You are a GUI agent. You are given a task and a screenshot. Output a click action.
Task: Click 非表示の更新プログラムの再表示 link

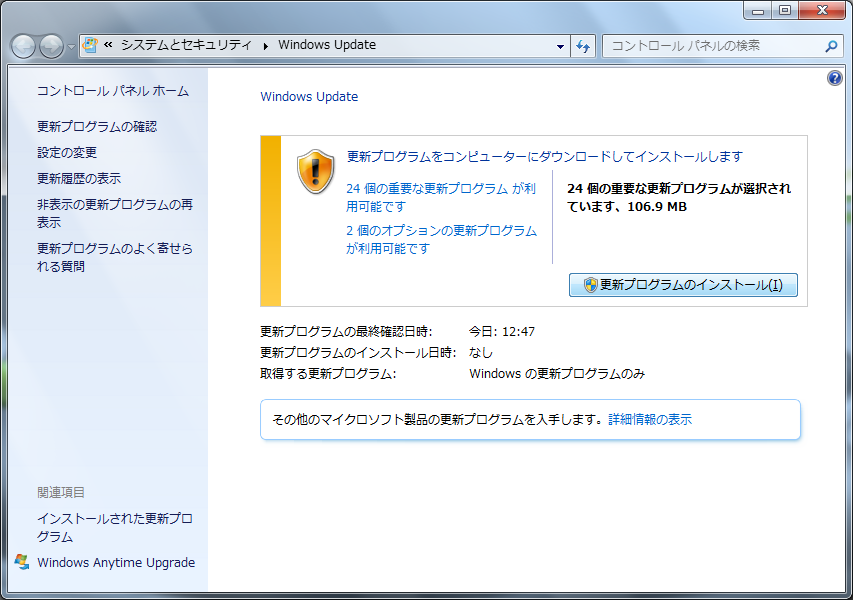point(115,213)
